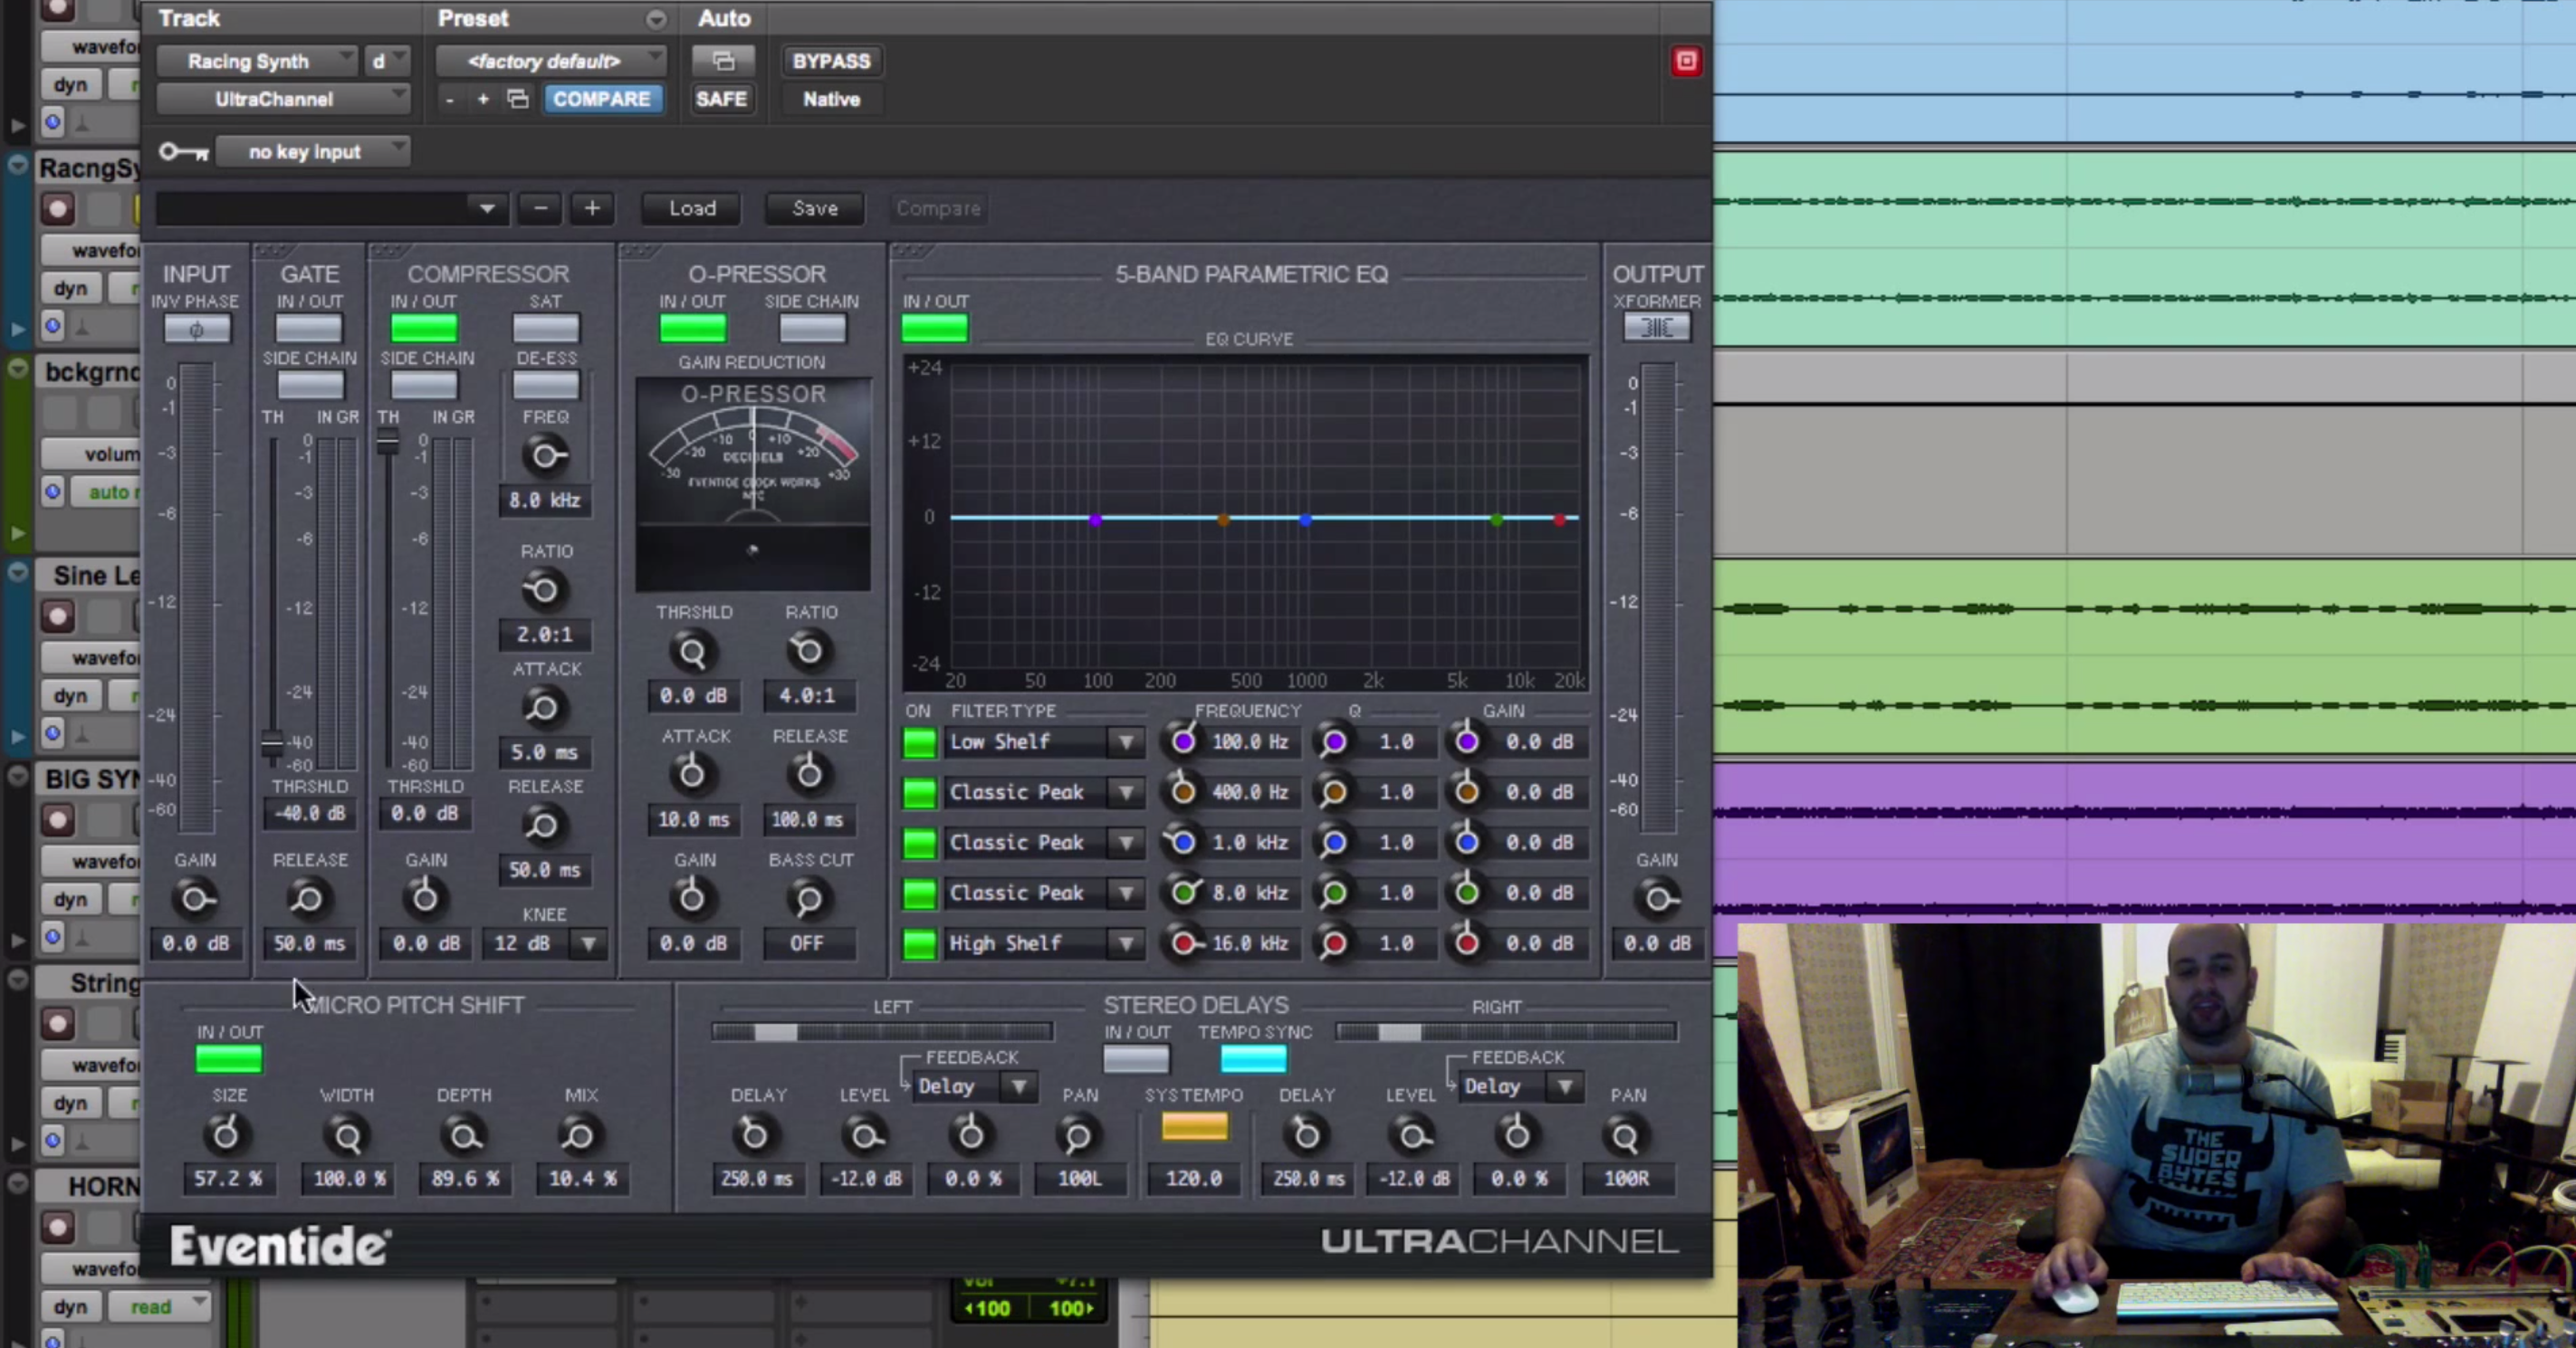Click the INV PHASE button in the Input section
Screen dimensions: 2576x1348
197,328
